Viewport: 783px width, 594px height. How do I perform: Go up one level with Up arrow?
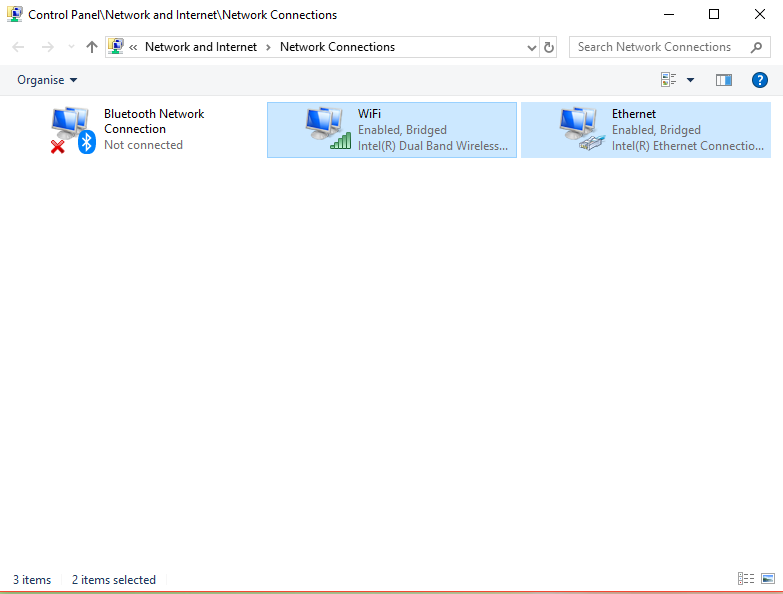(x=91, y=47)
